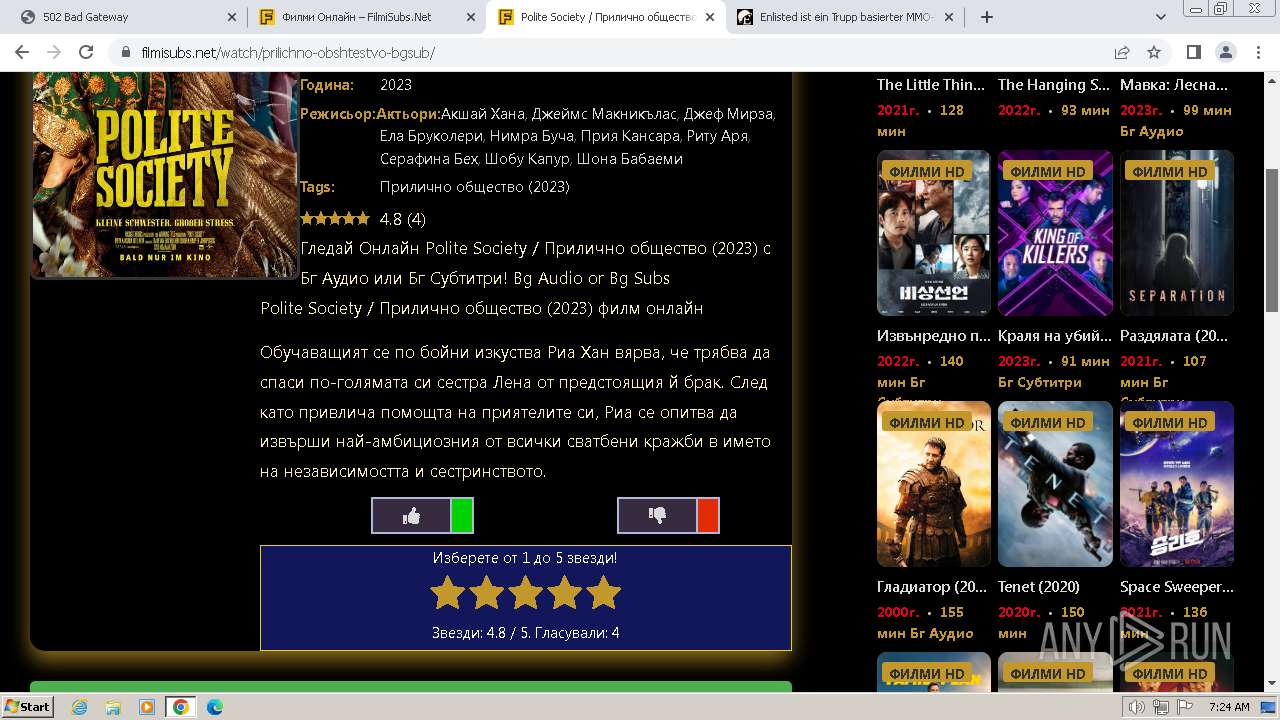Rate two stars in the rating box
This screenshot has height=720, width=1280.
486,593
